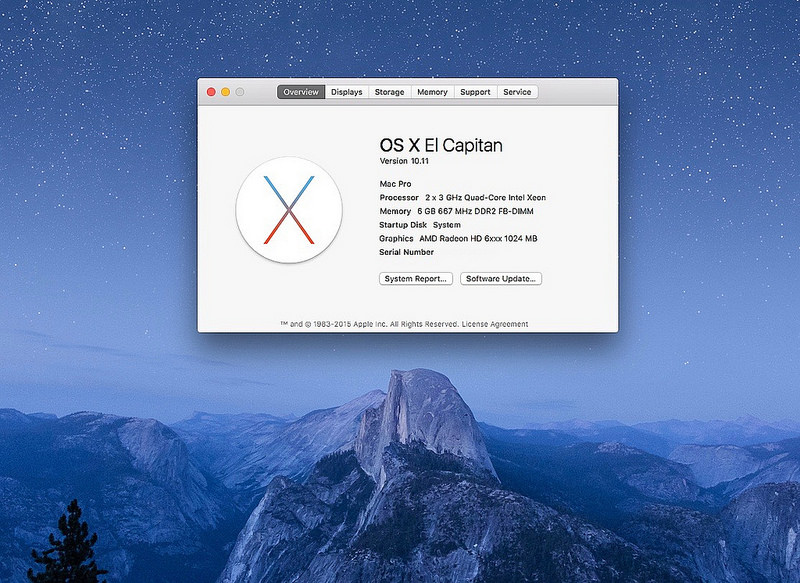Click the startup disk value System
800x583 pixels.
click(x=447, y=225)
